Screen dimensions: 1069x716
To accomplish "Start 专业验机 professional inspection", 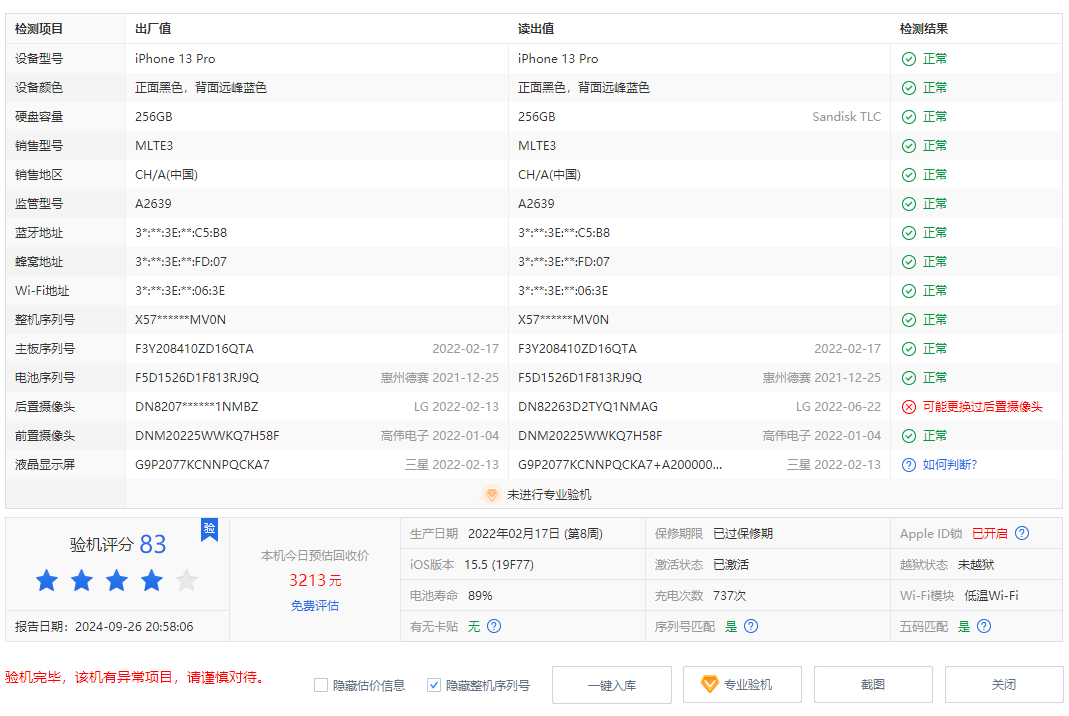I will coord(742,685).
